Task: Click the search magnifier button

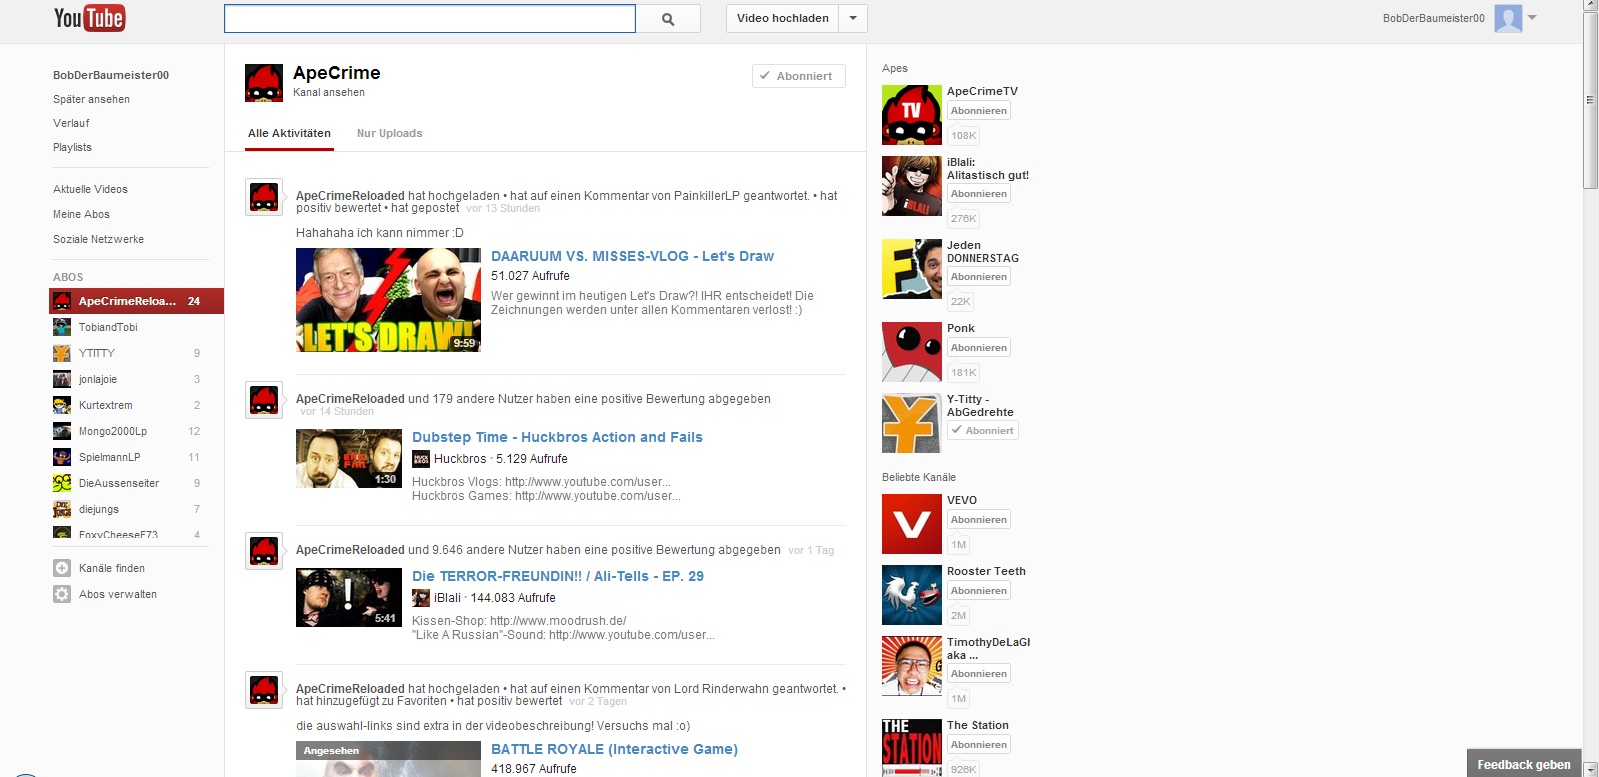Action: (668, 19)
